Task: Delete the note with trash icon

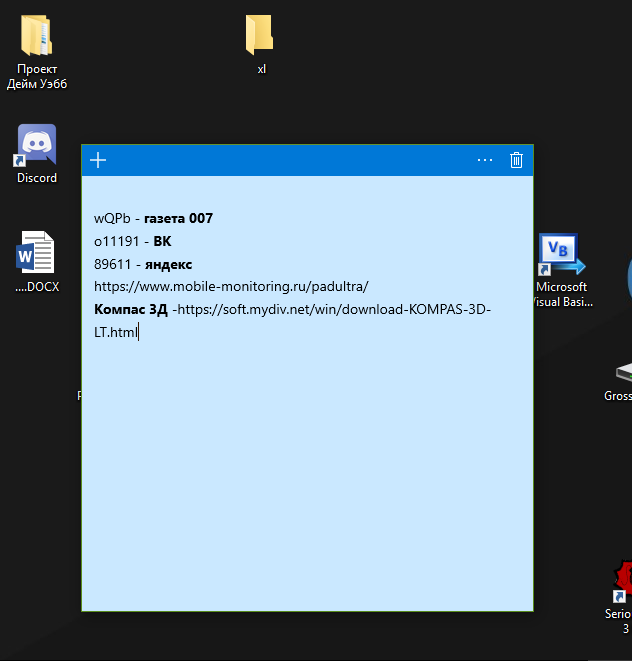Action: point(516,160)
